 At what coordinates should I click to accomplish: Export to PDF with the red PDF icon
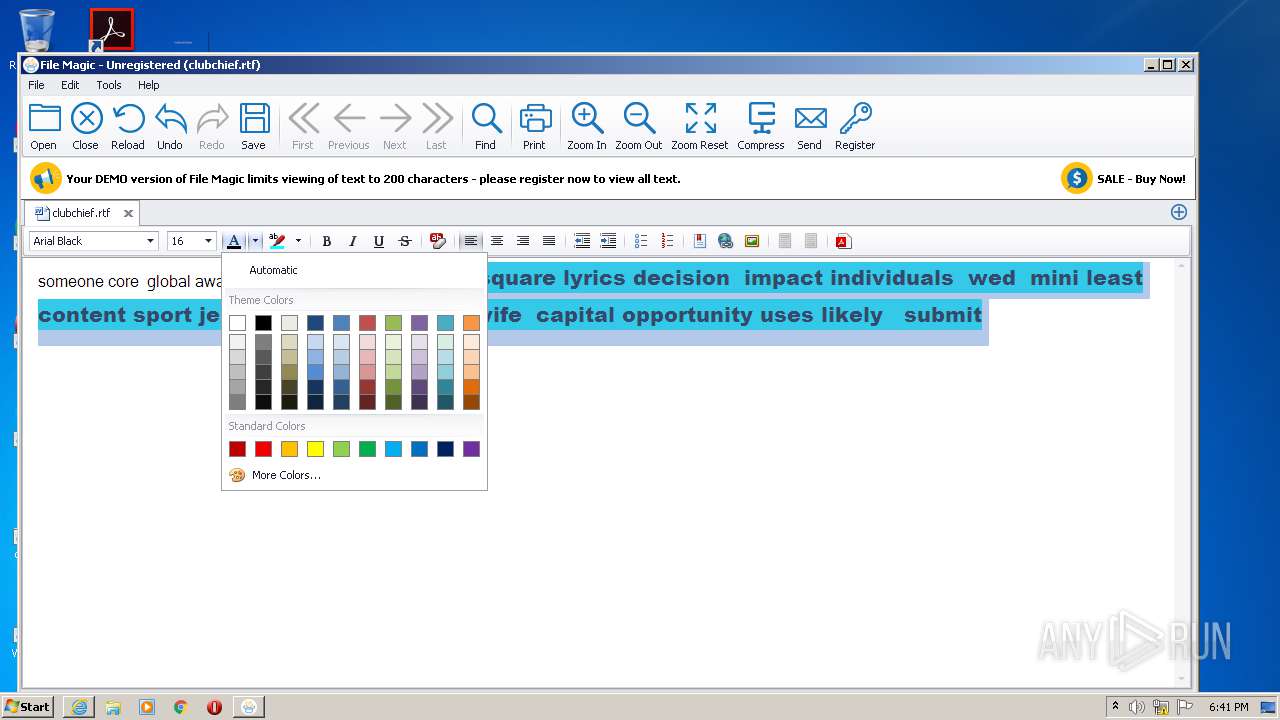point(843,241)
